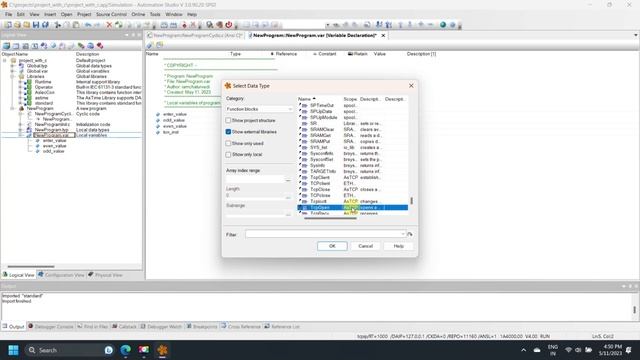The width and height of the screenshot is (640, 360).
Task: Switch to Physical View tab
Action: (x=105, y=275)
